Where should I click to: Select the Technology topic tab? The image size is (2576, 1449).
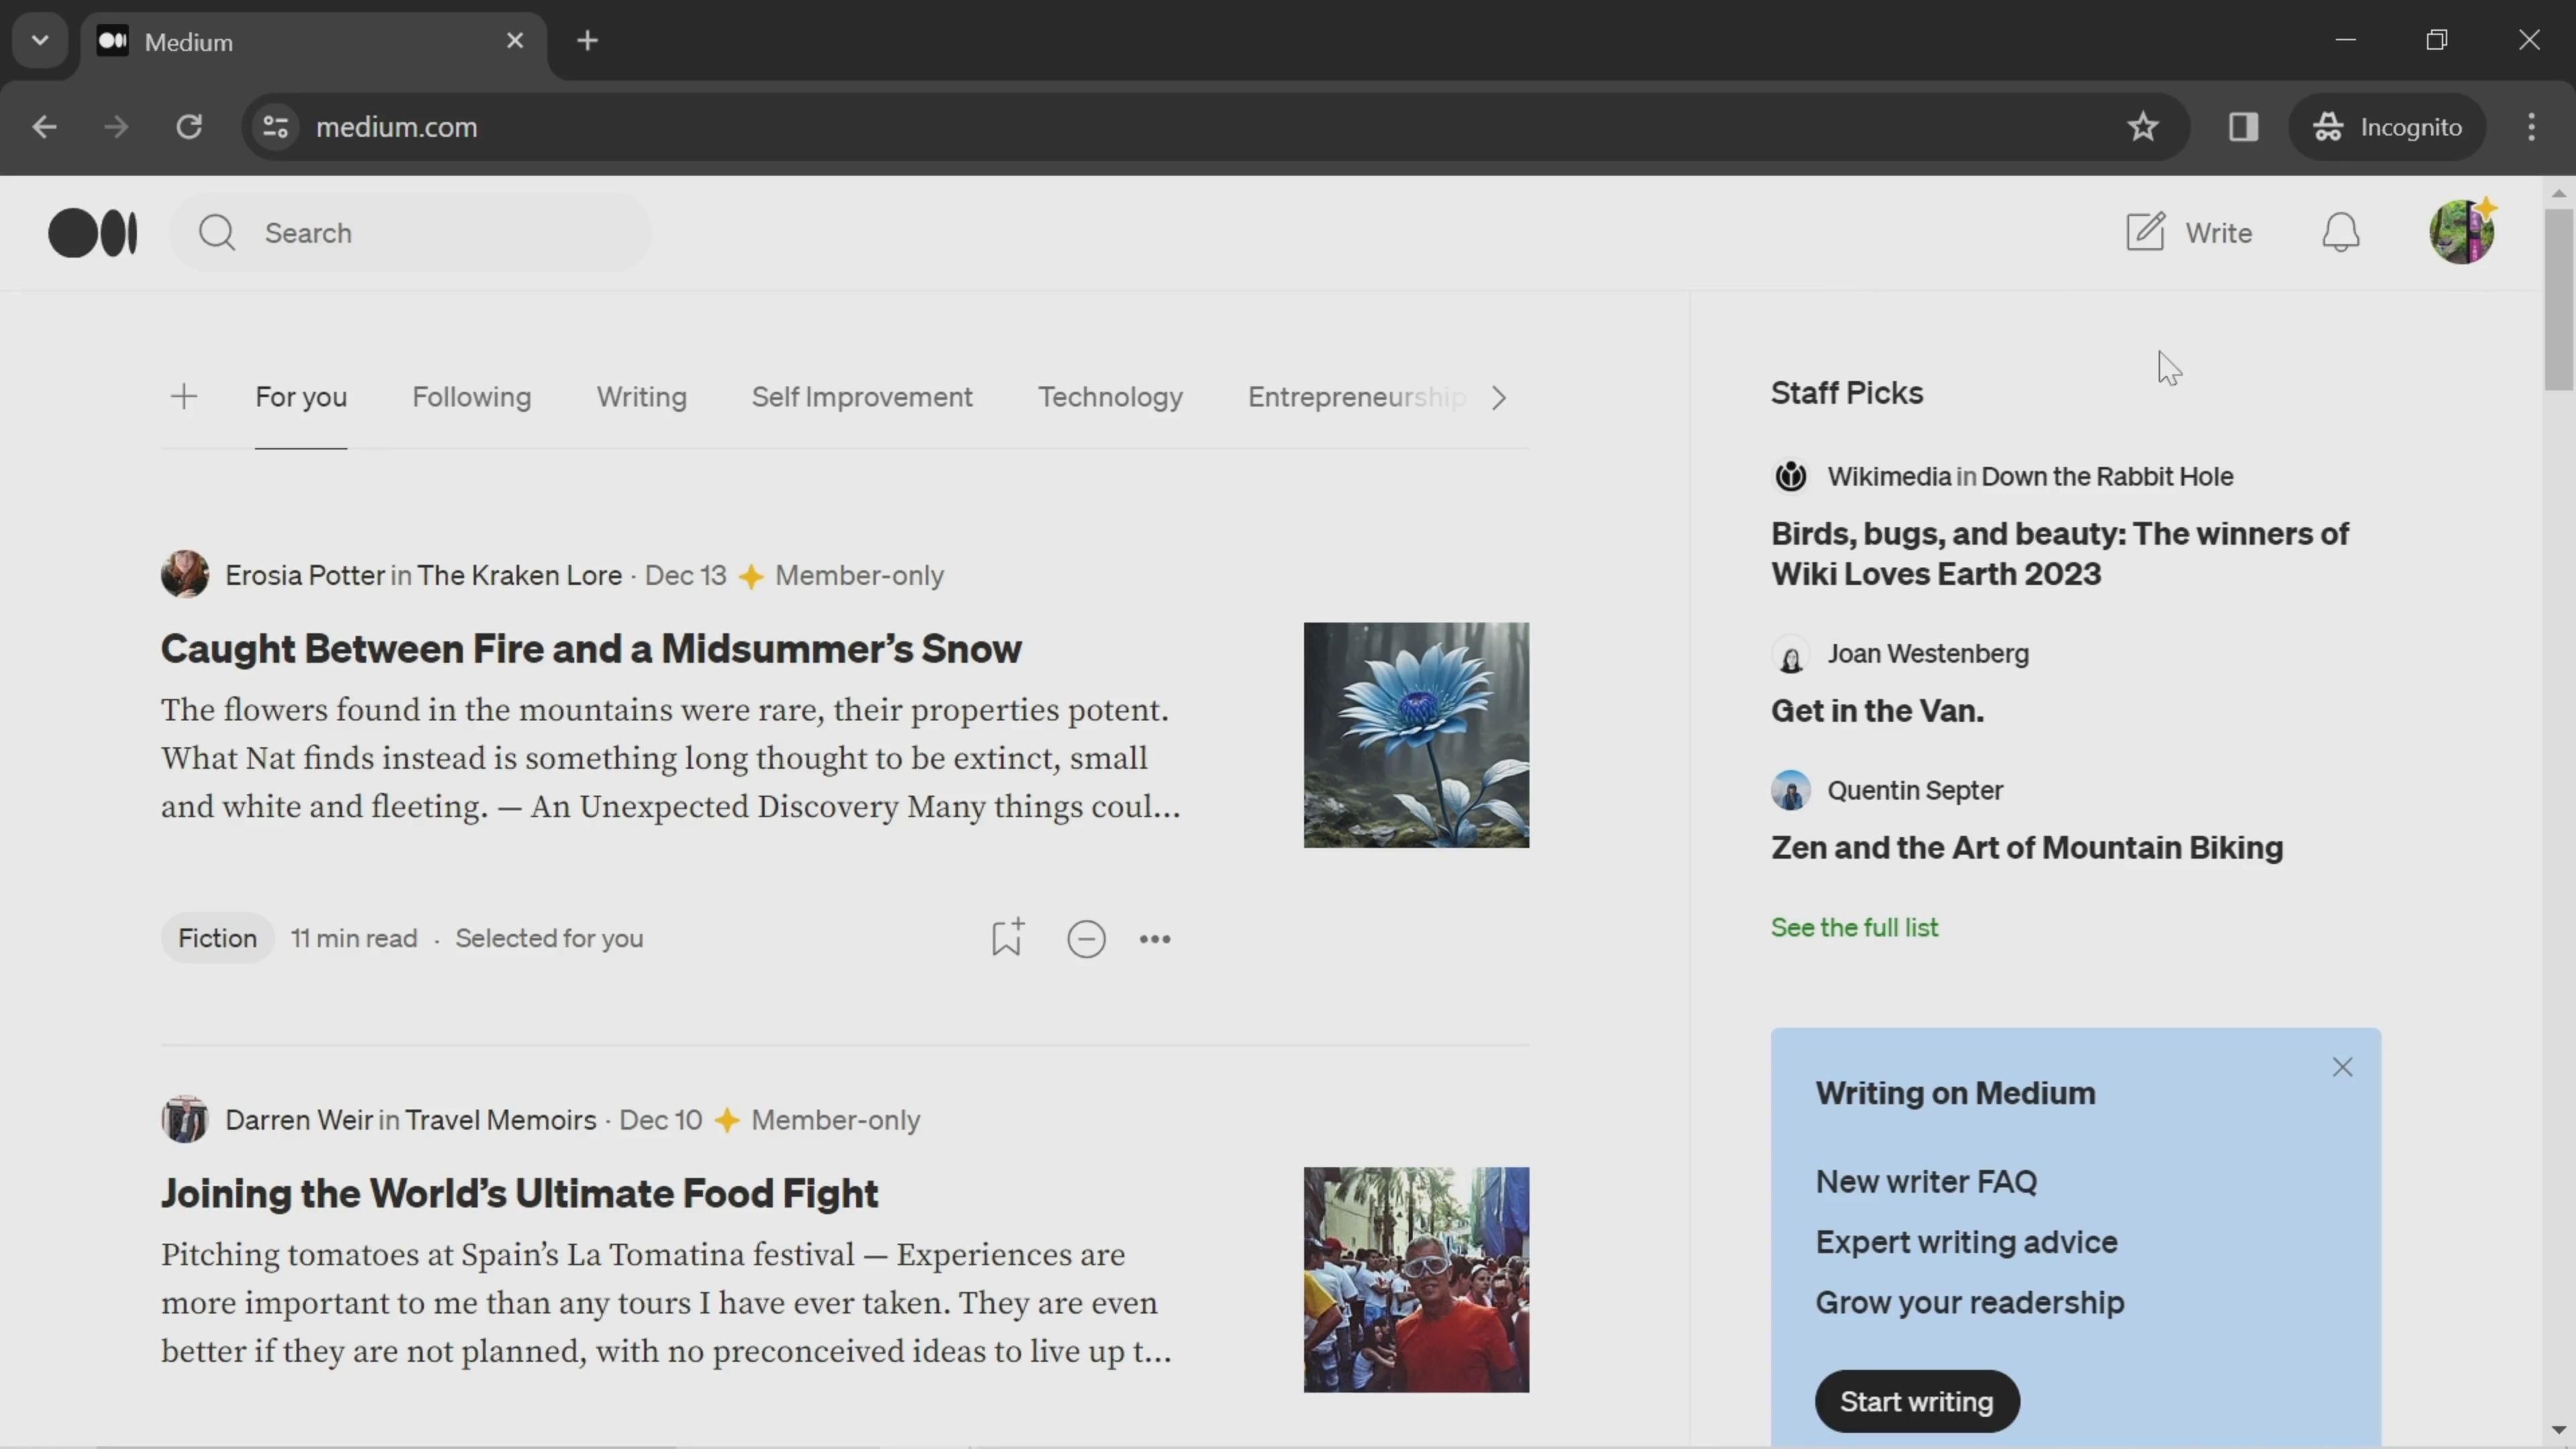click(x=1110, y=397)
